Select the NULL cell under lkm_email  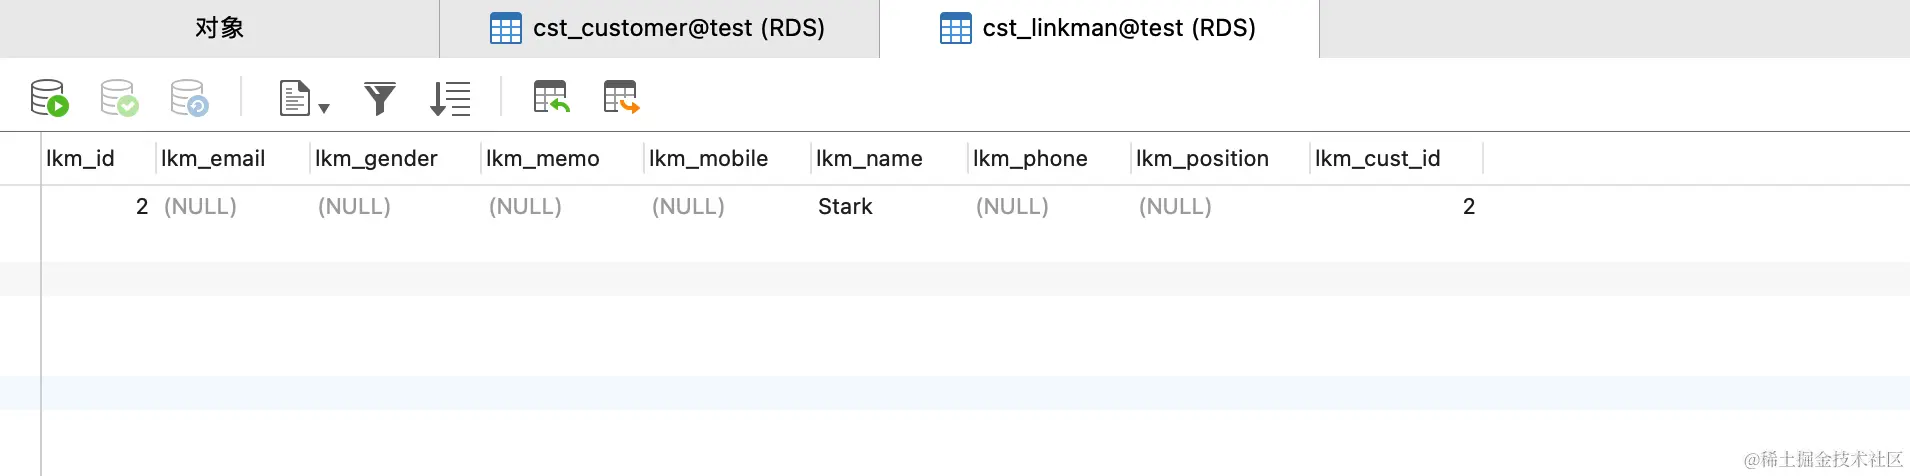(x=200, y=207)
